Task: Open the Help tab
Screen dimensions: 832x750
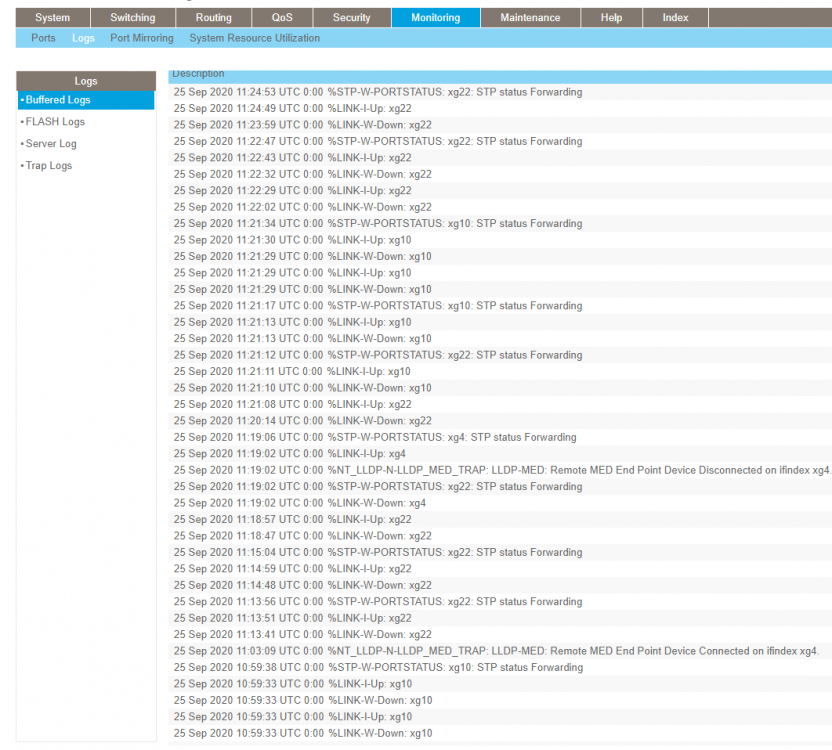Action: click(x=611, y=18)
